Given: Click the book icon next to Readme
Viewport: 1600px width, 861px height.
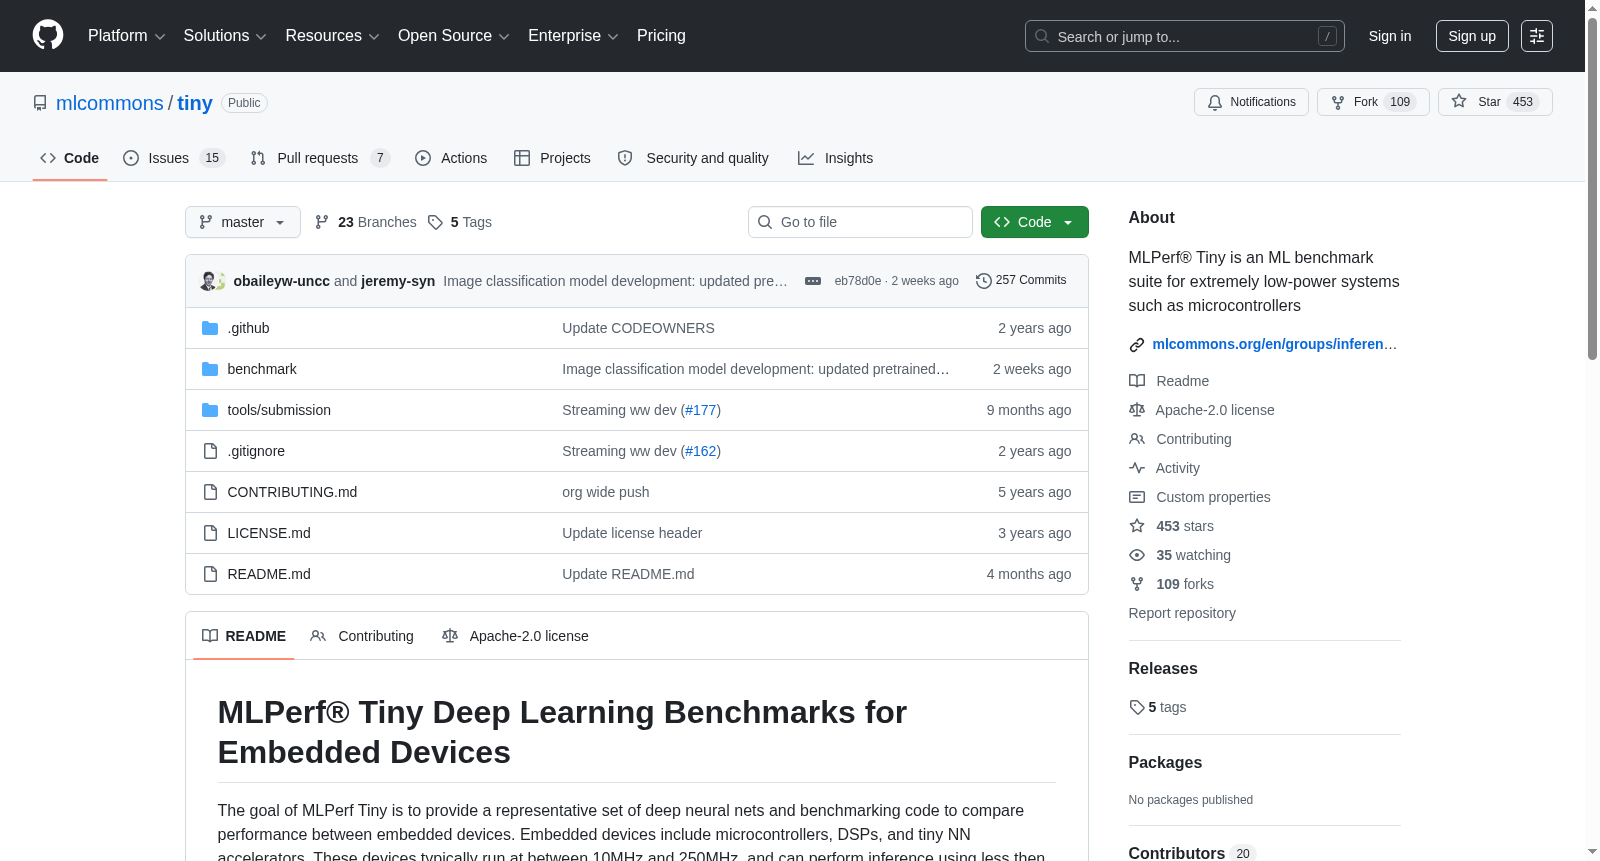Looking at the screenshot, I should click(1137, 381).
